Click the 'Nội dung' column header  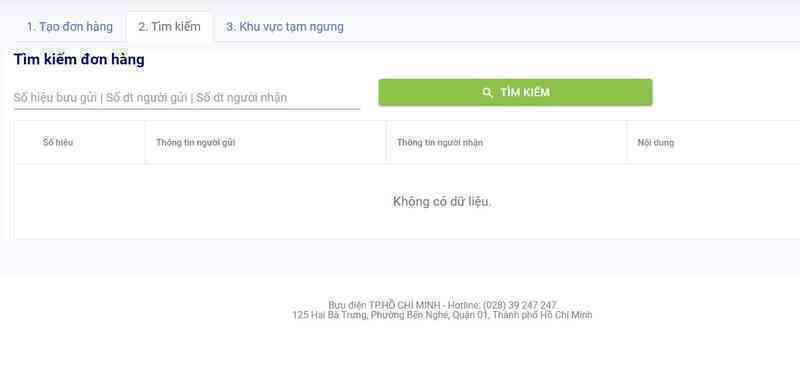(x=656, y=142)
